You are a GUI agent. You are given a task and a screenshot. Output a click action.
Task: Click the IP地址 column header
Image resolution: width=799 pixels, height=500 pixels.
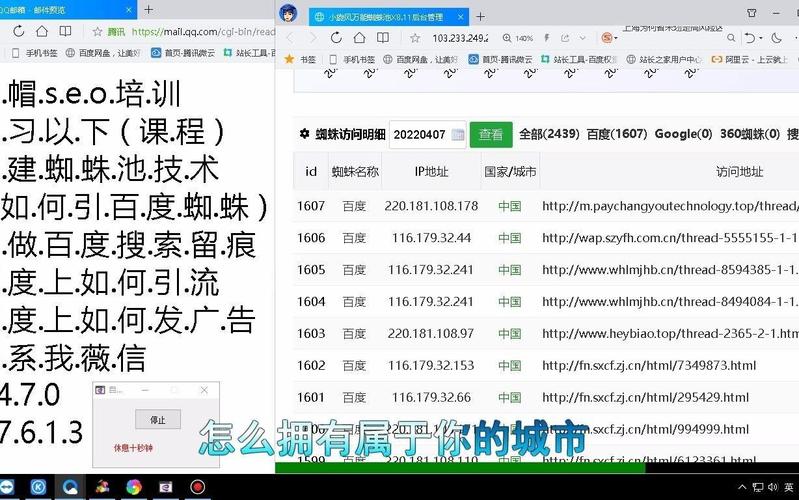pos(431,172)
